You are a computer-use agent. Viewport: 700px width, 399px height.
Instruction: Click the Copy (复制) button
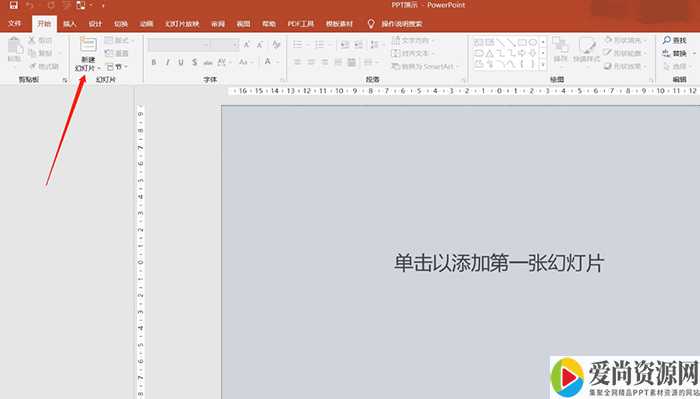click(41, 54)
